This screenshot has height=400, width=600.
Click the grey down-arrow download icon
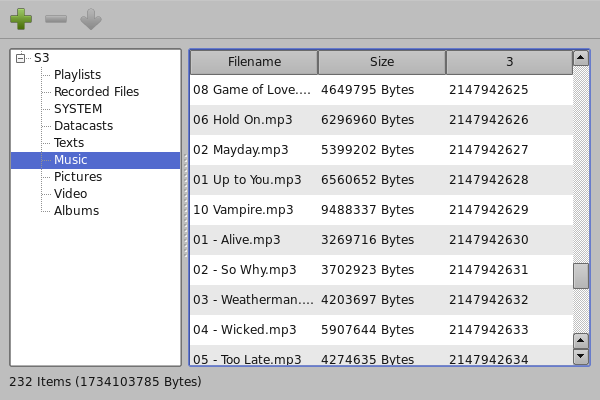point(91,19)
